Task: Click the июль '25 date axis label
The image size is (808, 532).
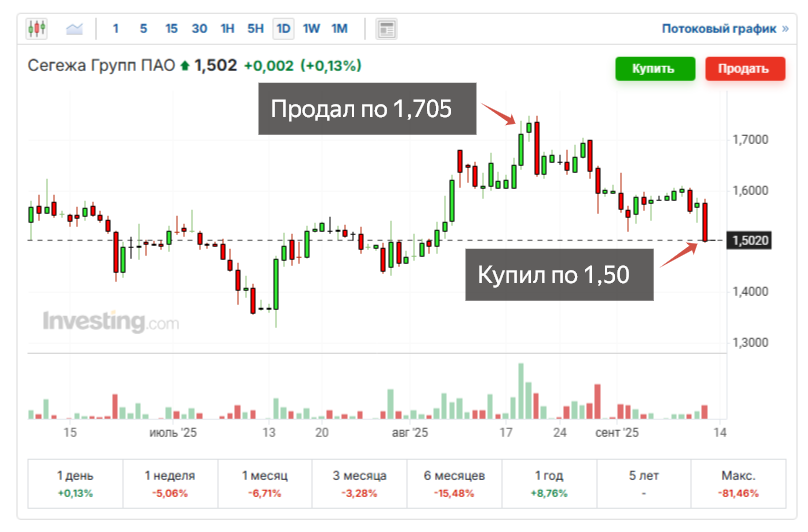Action: pyautogui.click(x=173, y=433)
